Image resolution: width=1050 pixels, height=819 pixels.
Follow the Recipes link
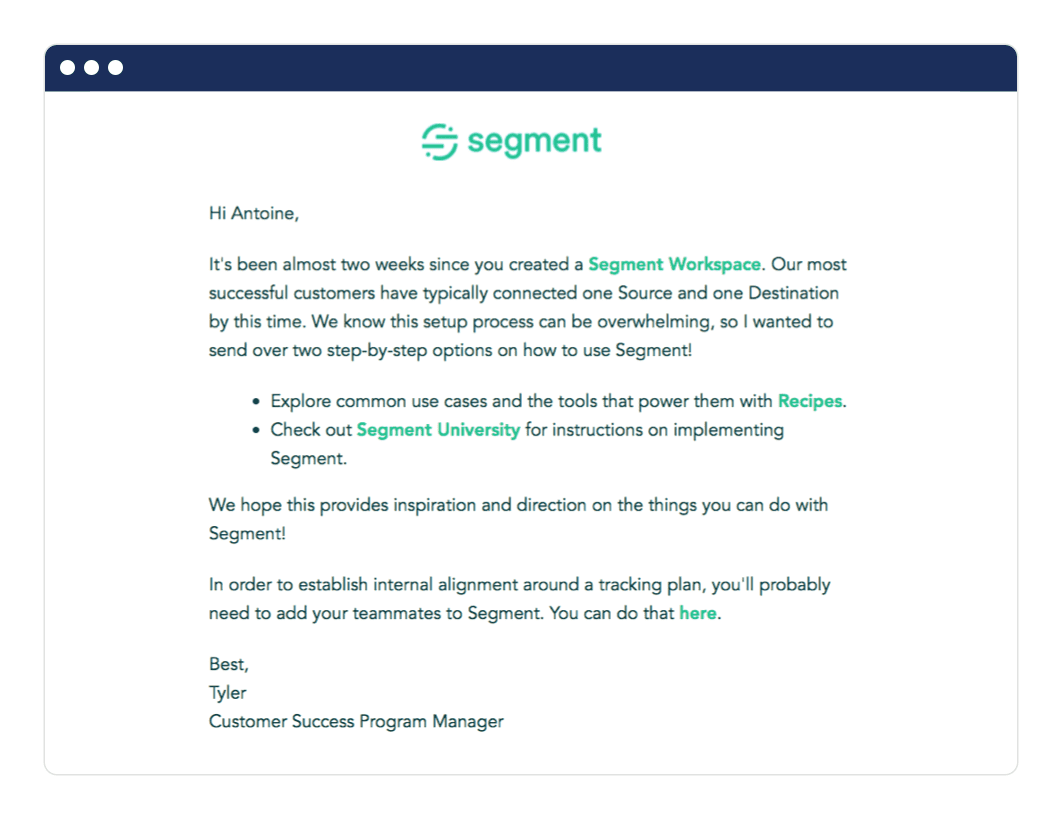tap(810, 401)
